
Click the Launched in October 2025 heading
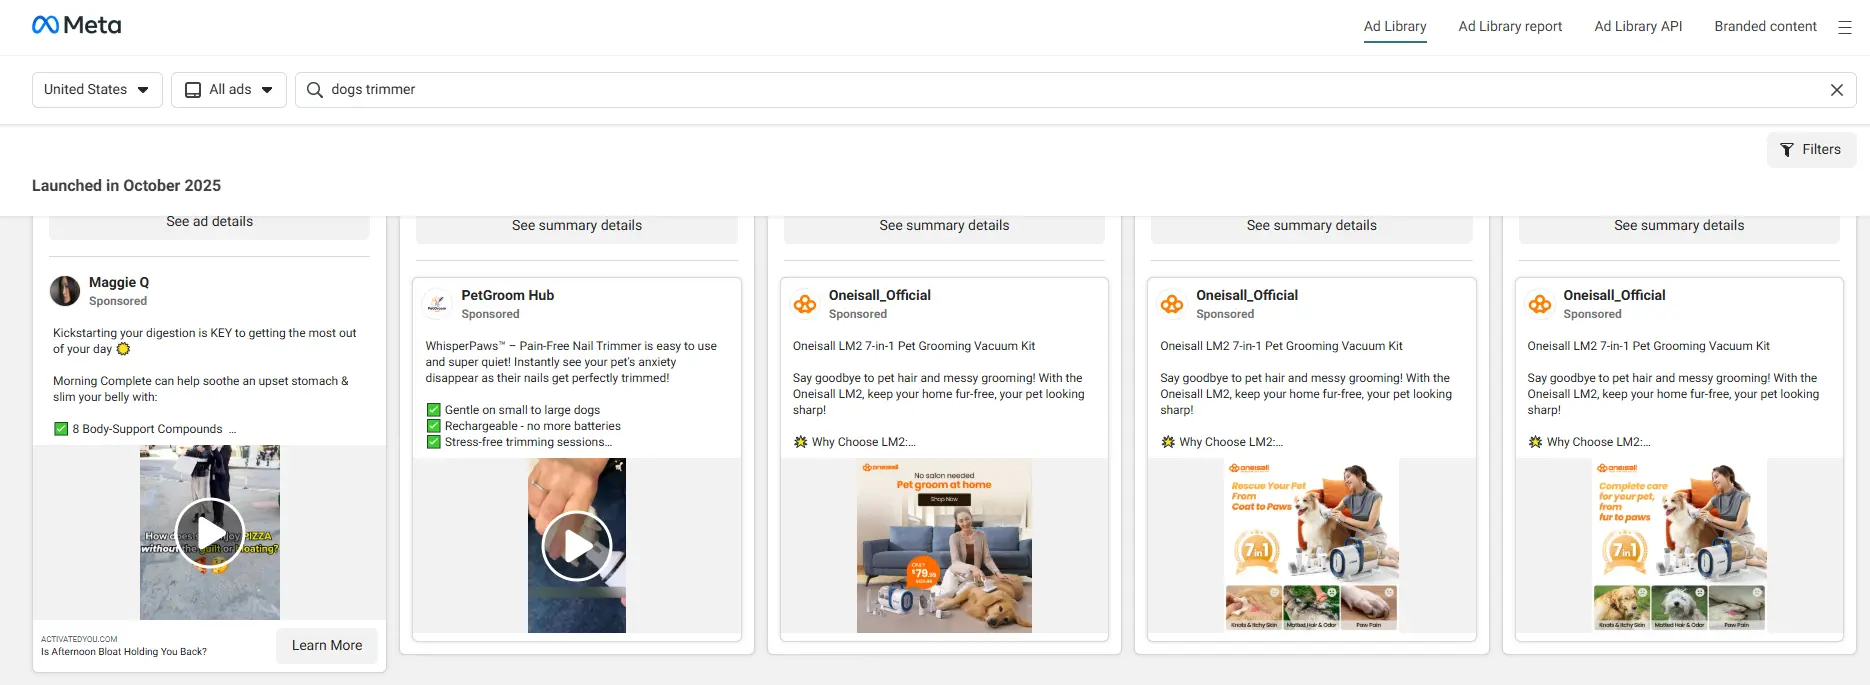click(126, 186)
